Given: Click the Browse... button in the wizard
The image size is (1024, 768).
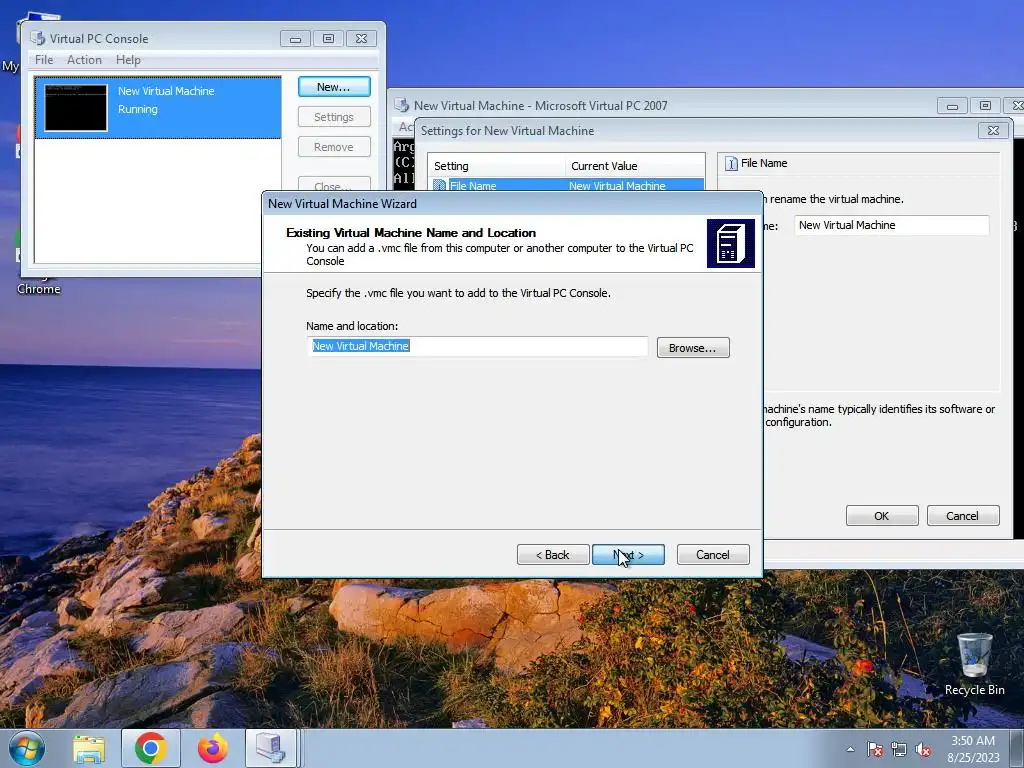Looking at the screenshot, I should [x=693, y=348].
